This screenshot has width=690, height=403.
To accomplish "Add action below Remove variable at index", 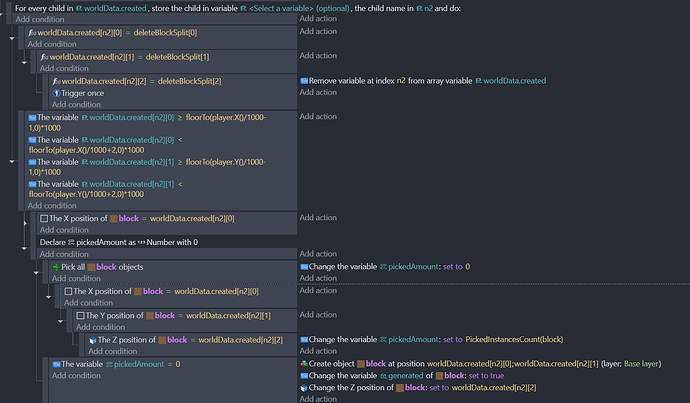I will pyautogui.click(x=318, y=92).
